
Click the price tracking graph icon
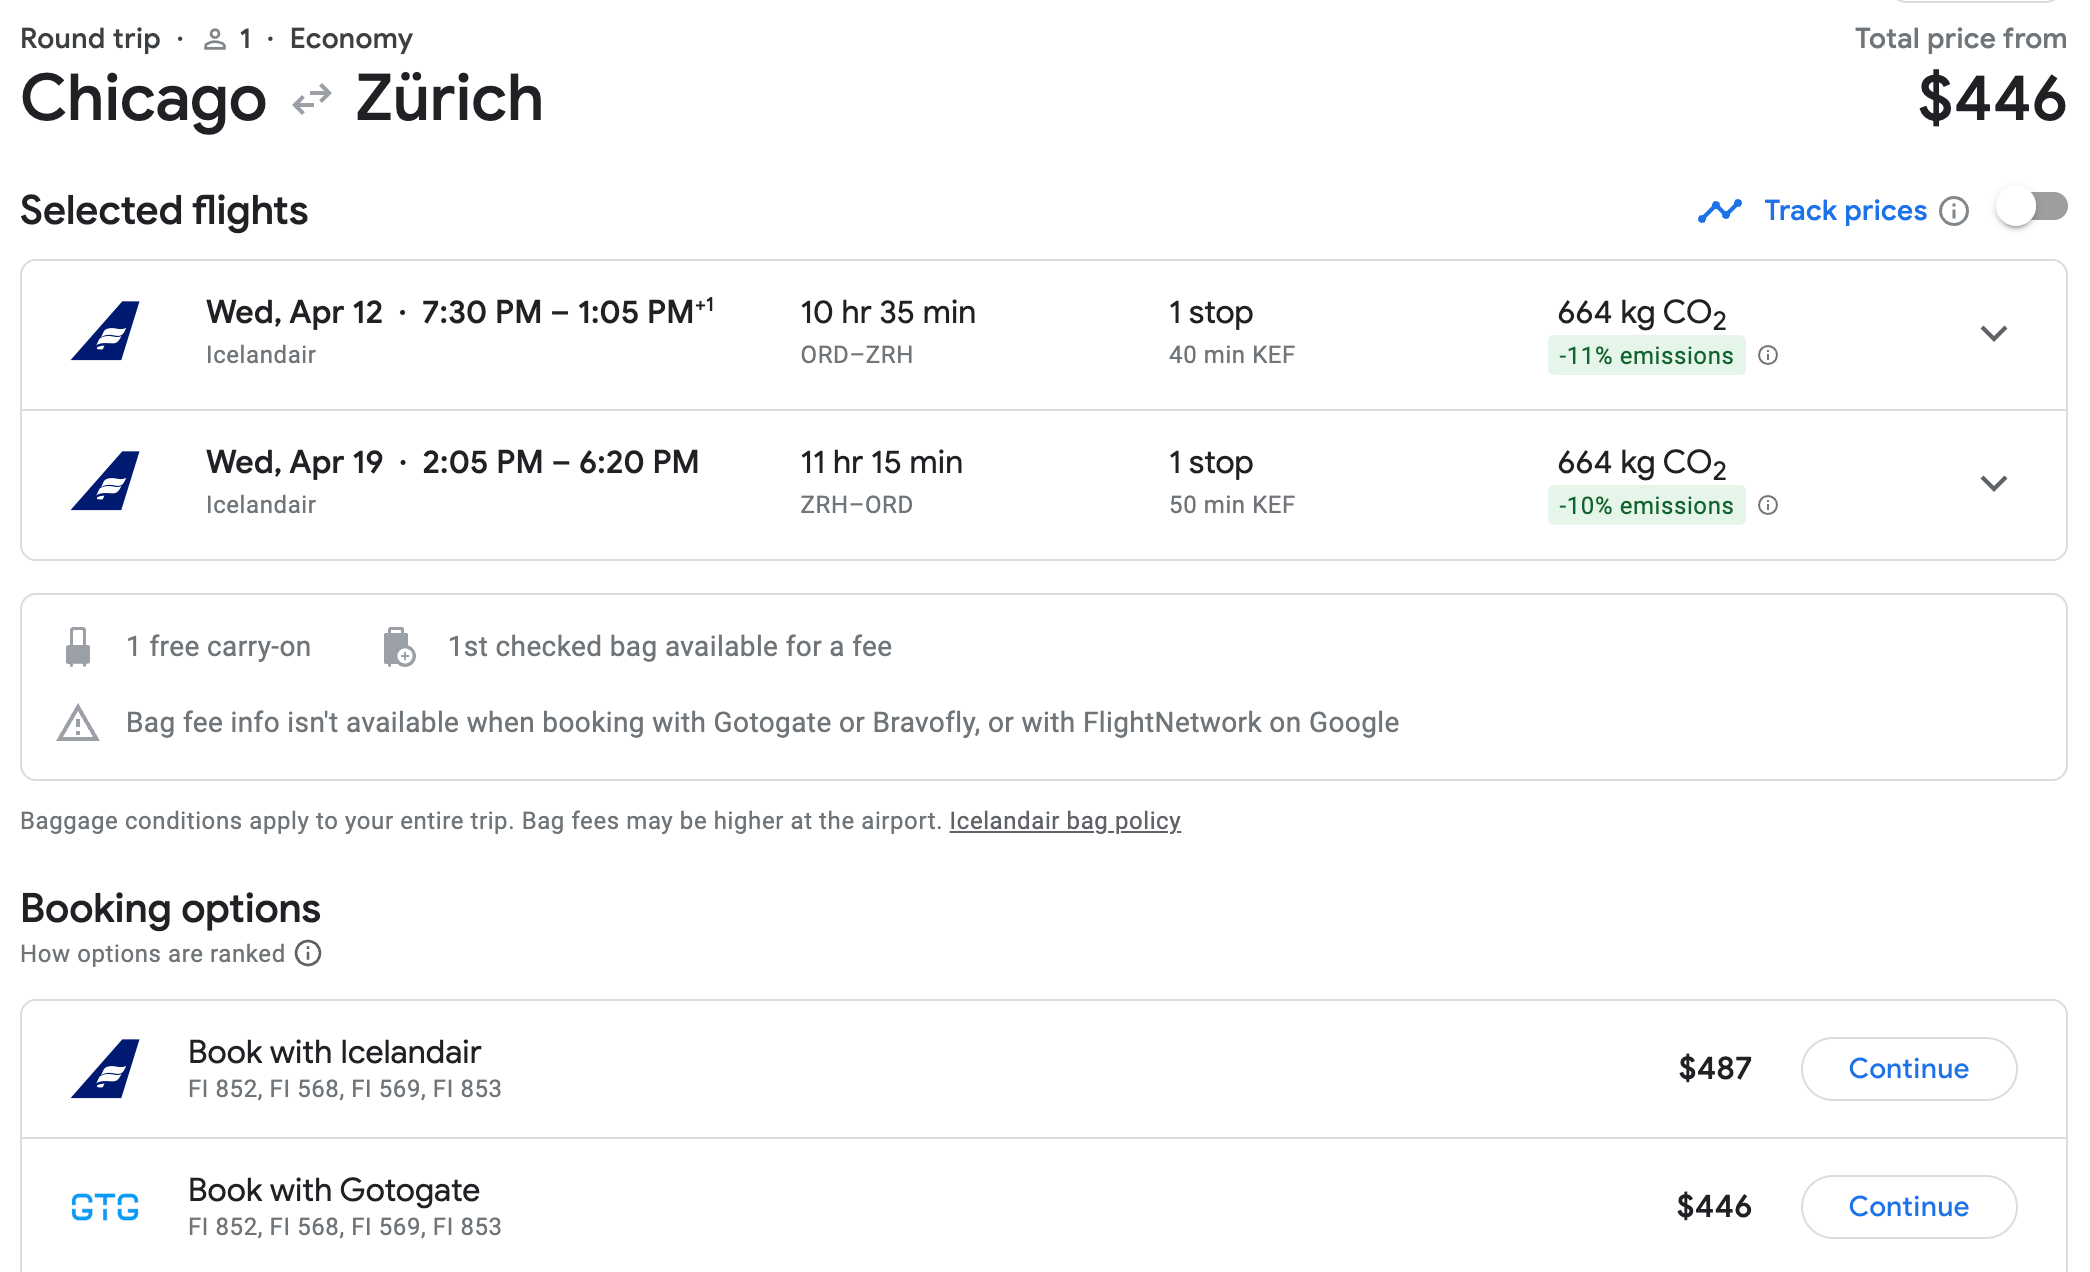click(1719, 211)
